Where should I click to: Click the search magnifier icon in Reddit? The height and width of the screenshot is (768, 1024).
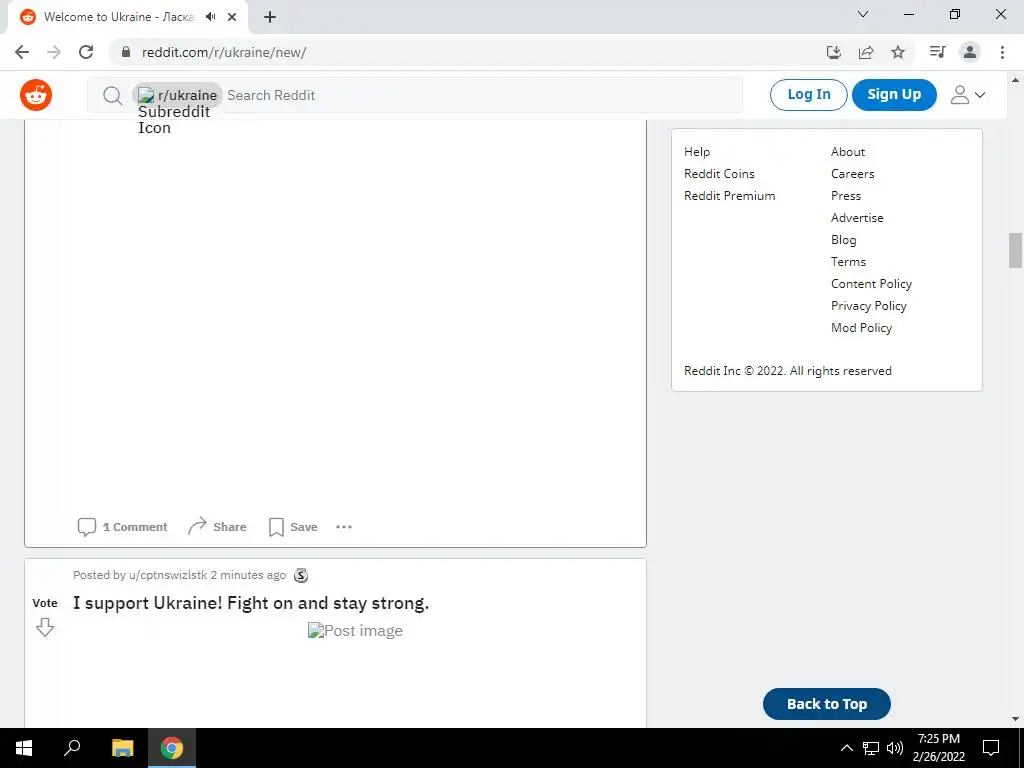click(x=112, y=95)
